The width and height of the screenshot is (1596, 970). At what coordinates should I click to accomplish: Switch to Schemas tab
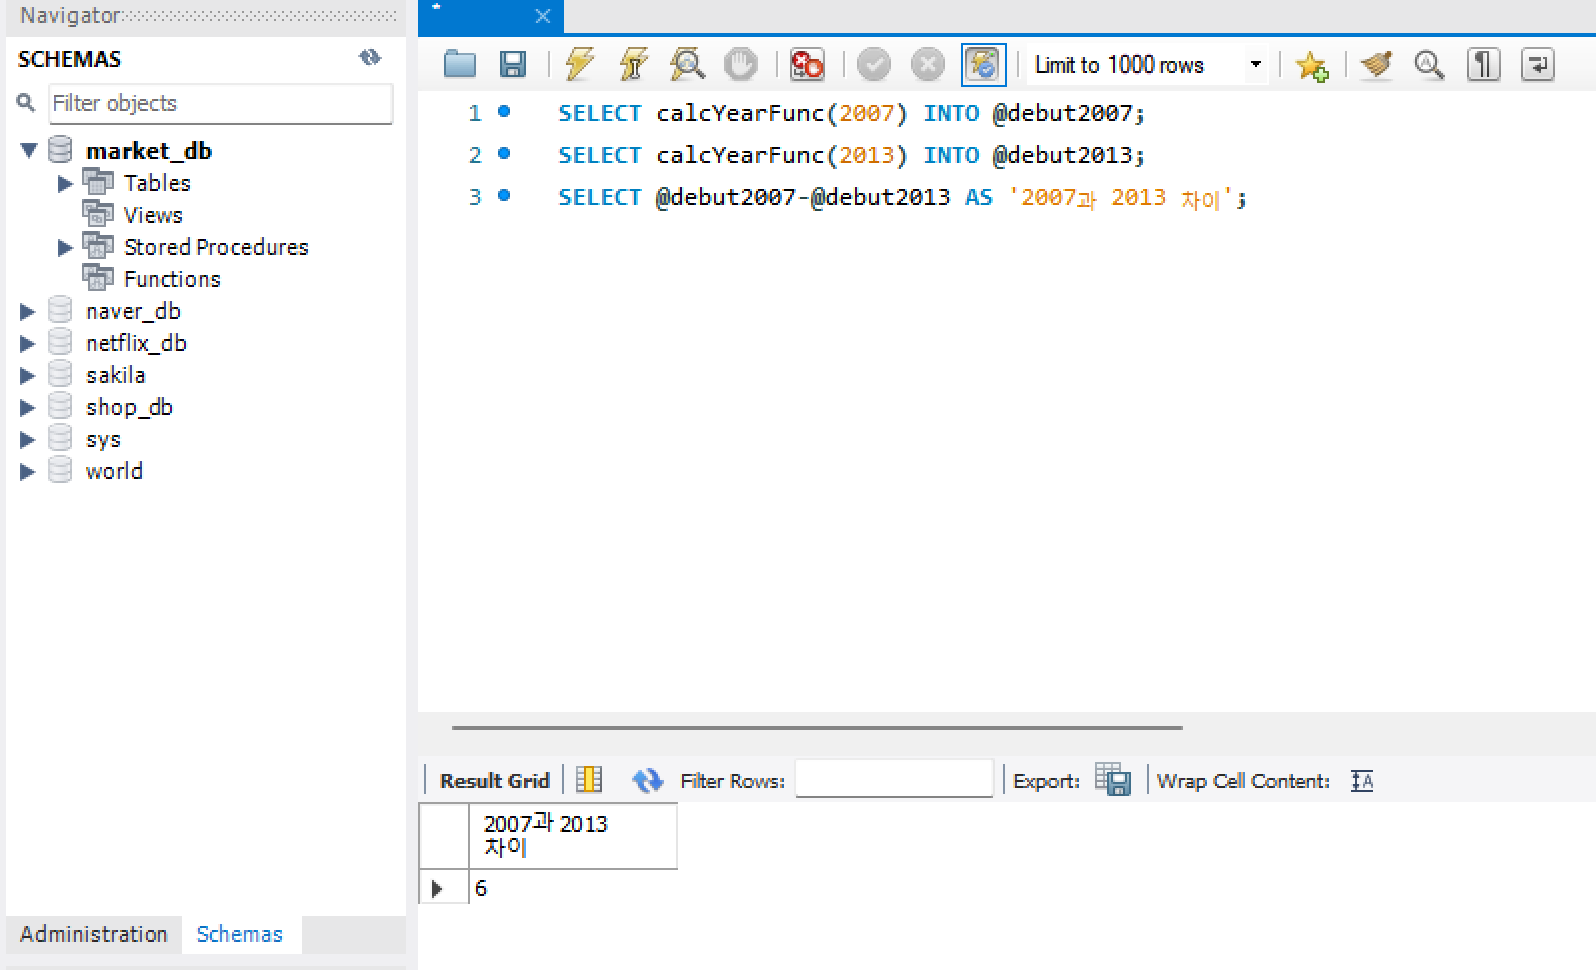tap(240, 934)
